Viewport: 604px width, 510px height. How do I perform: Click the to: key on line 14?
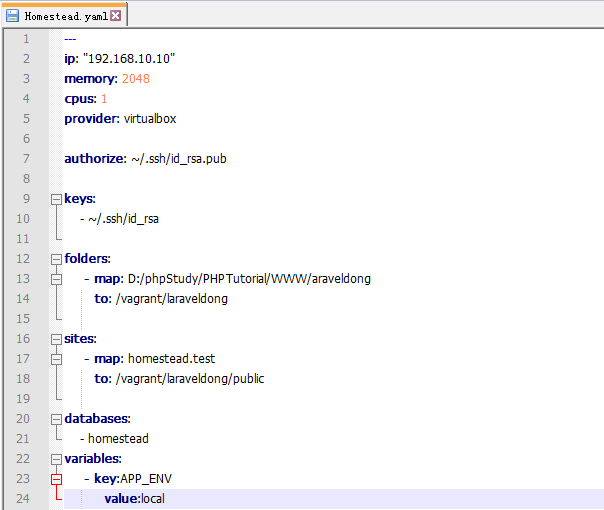(x=103, y=299)
